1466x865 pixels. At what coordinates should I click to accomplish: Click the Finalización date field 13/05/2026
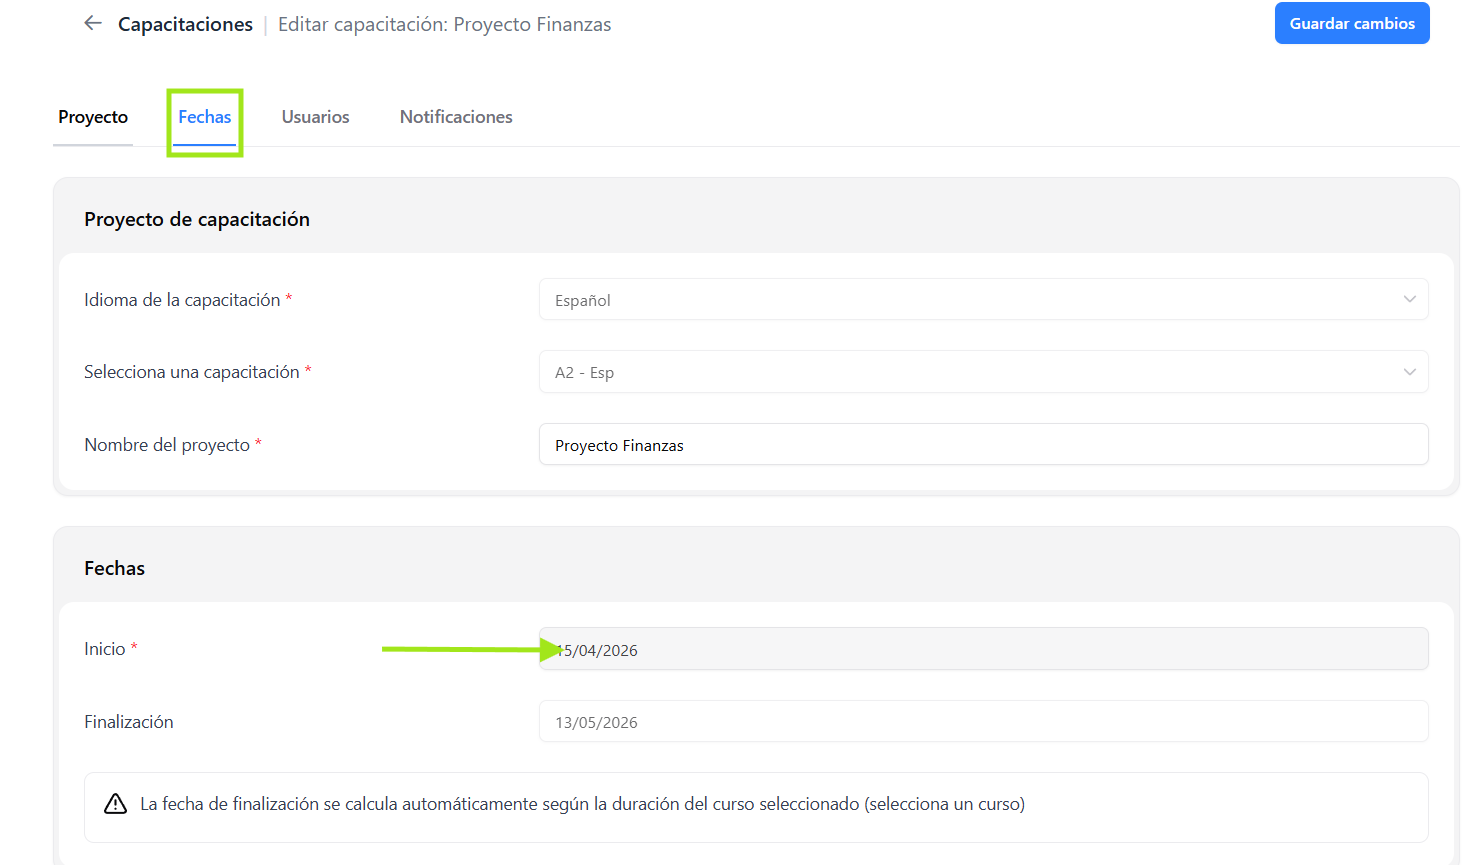click(x=984, y=721)
